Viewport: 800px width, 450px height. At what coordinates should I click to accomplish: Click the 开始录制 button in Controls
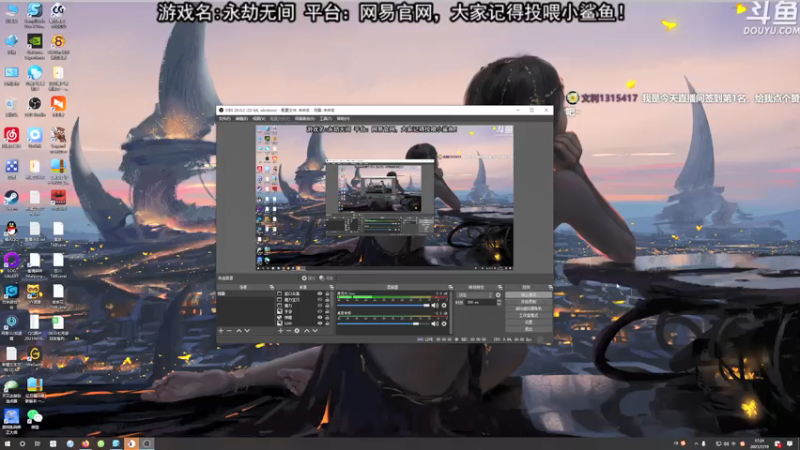528,302
